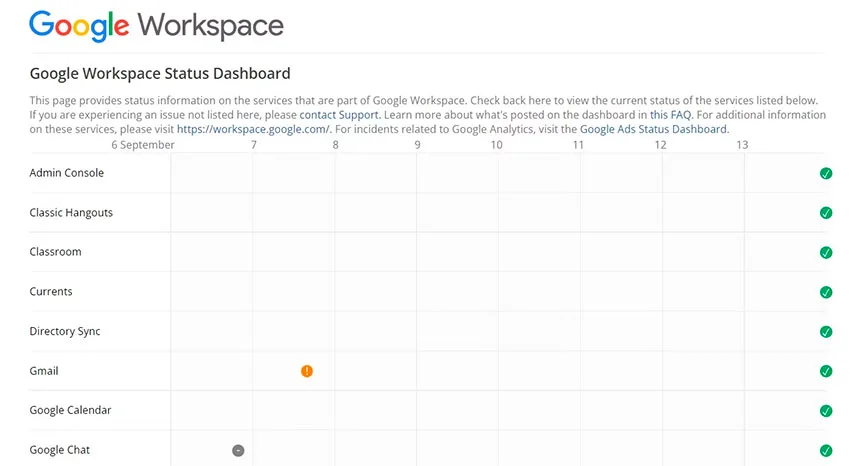The width and height of the screenshot is (850, 466).
Task: Open the Google Ads Status Dashboard link
Action: pos(654,130)
